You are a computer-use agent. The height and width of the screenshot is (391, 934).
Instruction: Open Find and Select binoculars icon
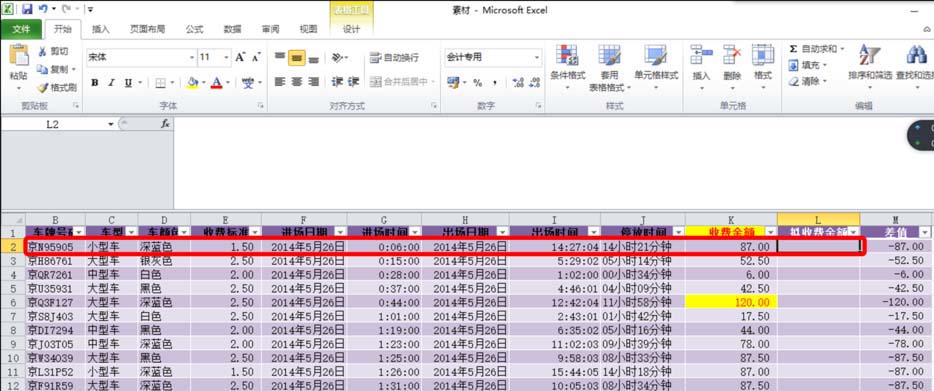pos(916,55)
